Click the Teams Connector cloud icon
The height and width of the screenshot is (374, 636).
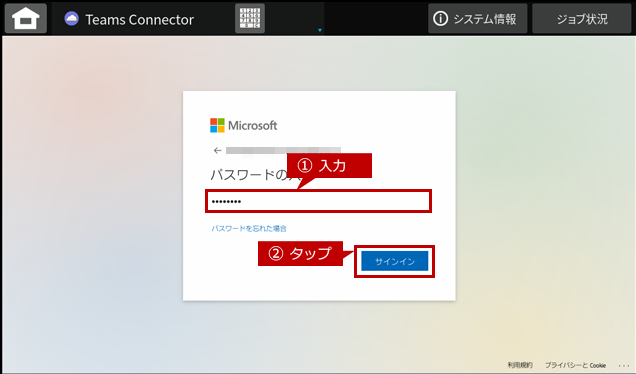click(x=72, y=19)
